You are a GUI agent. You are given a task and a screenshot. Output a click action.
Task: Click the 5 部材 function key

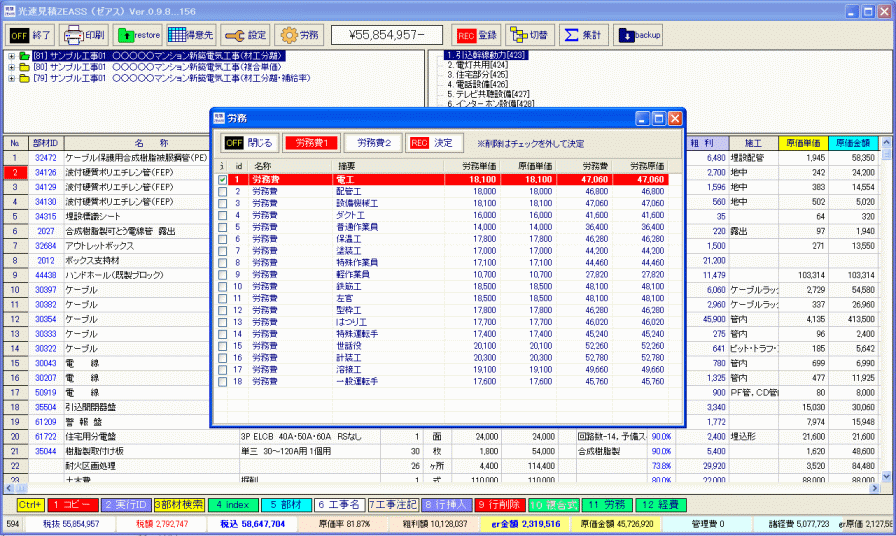[286, 505]
